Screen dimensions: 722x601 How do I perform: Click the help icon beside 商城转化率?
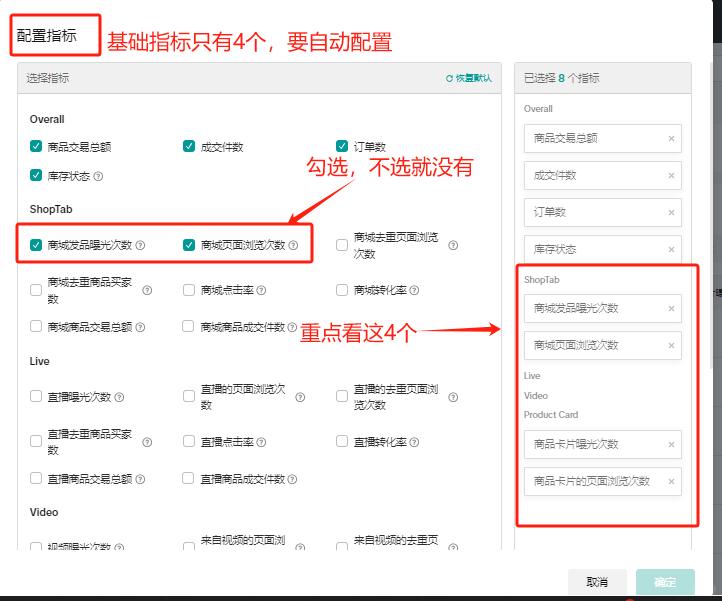(x=414, y=290)
